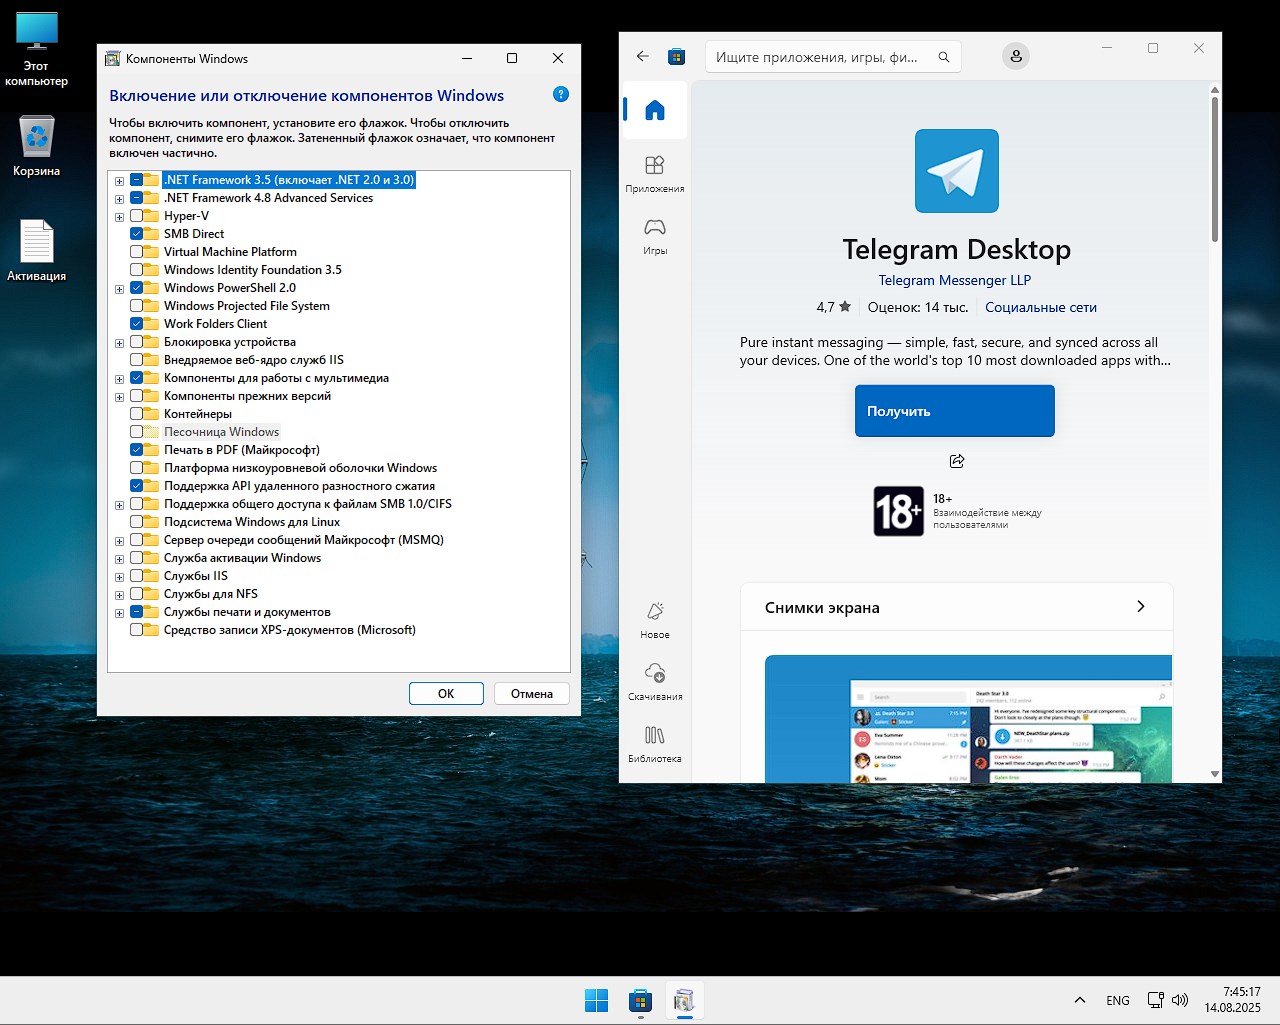Click the 4,7 star rating
1280x1025 pixels.
pyautogui.click(x=834, y=307)
